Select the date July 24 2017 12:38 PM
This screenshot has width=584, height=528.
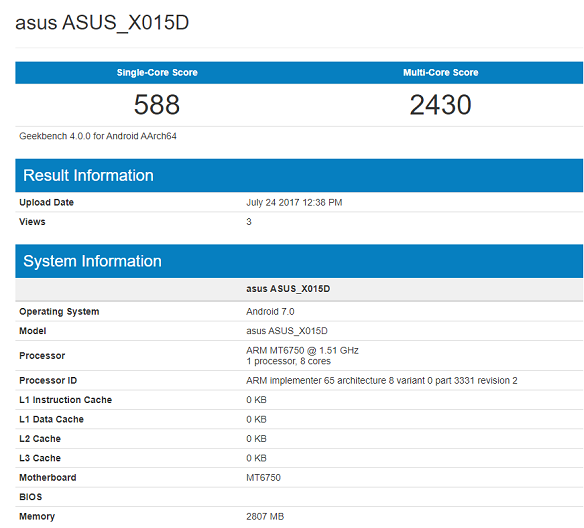tap(294, 202)
